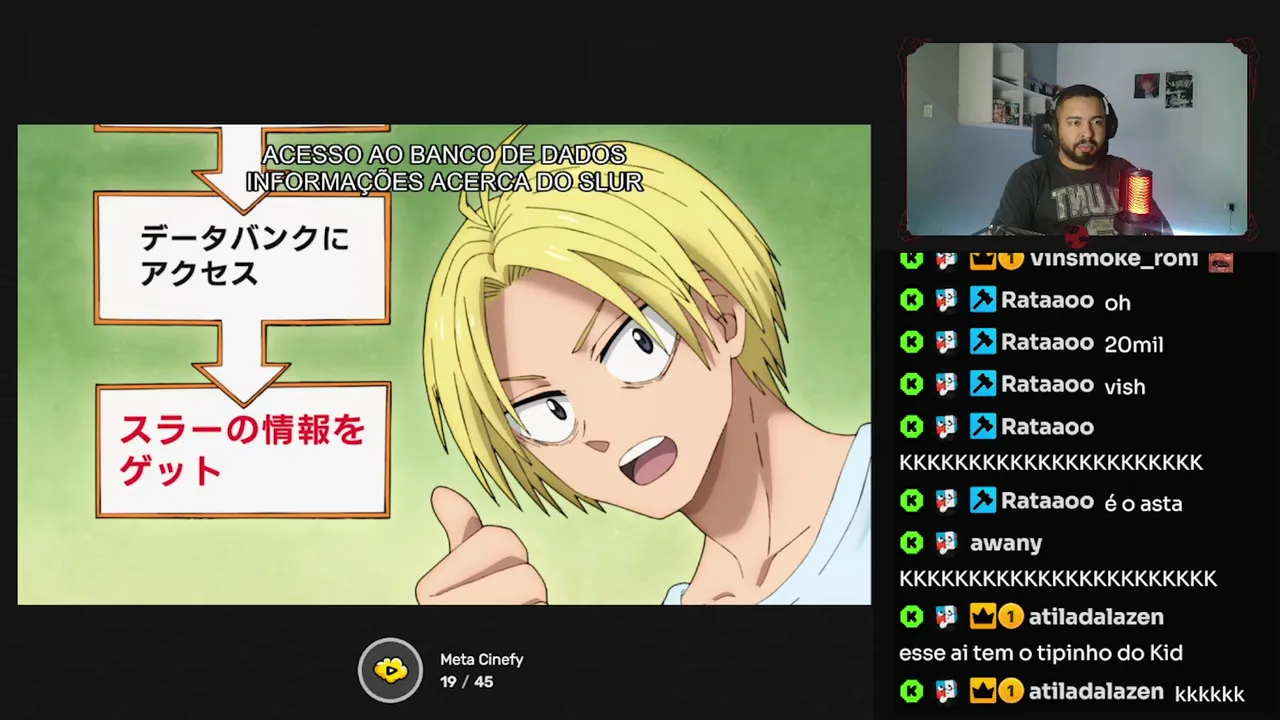Click the pixel-art badge on the "oh" row
The width and height of the screenshot is (1280, 720).
[x=946, y=300]
